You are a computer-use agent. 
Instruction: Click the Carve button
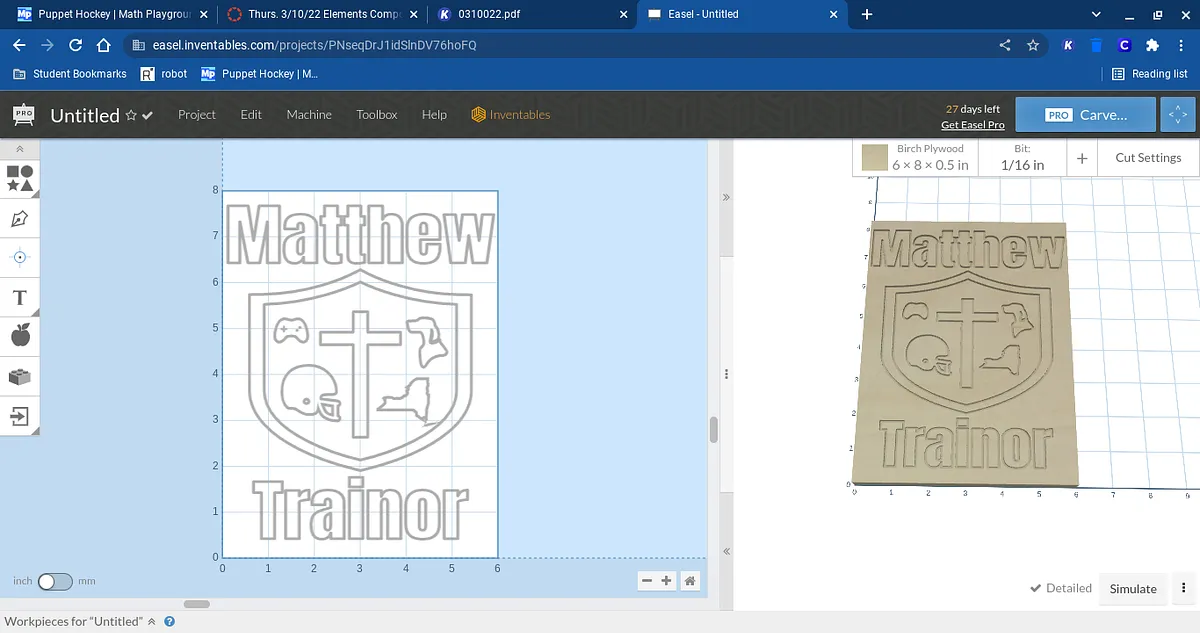tap(1085, 115)
